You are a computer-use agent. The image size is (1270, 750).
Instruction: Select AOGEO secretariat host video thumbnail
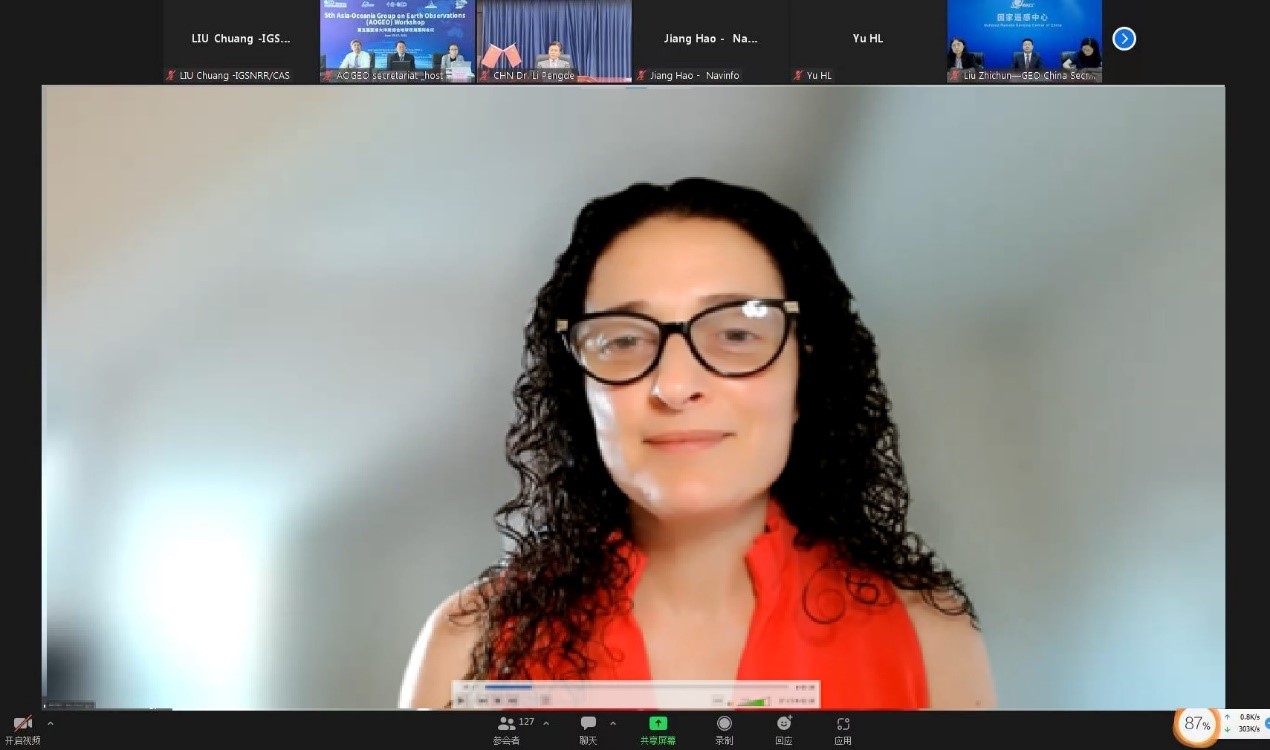coord(397,41)
